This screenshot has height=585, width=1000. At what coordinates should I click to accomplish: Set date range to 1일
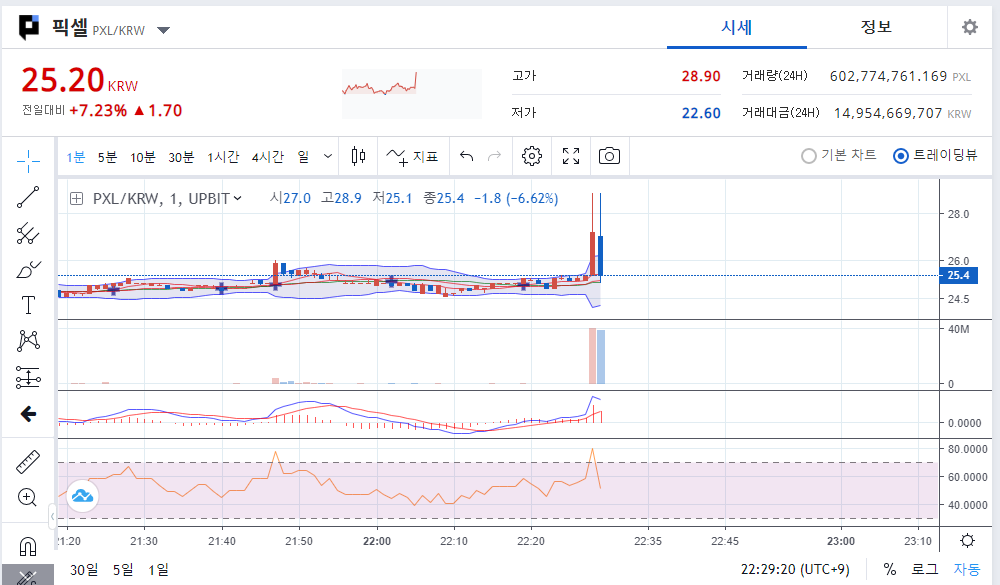point(158,570)
